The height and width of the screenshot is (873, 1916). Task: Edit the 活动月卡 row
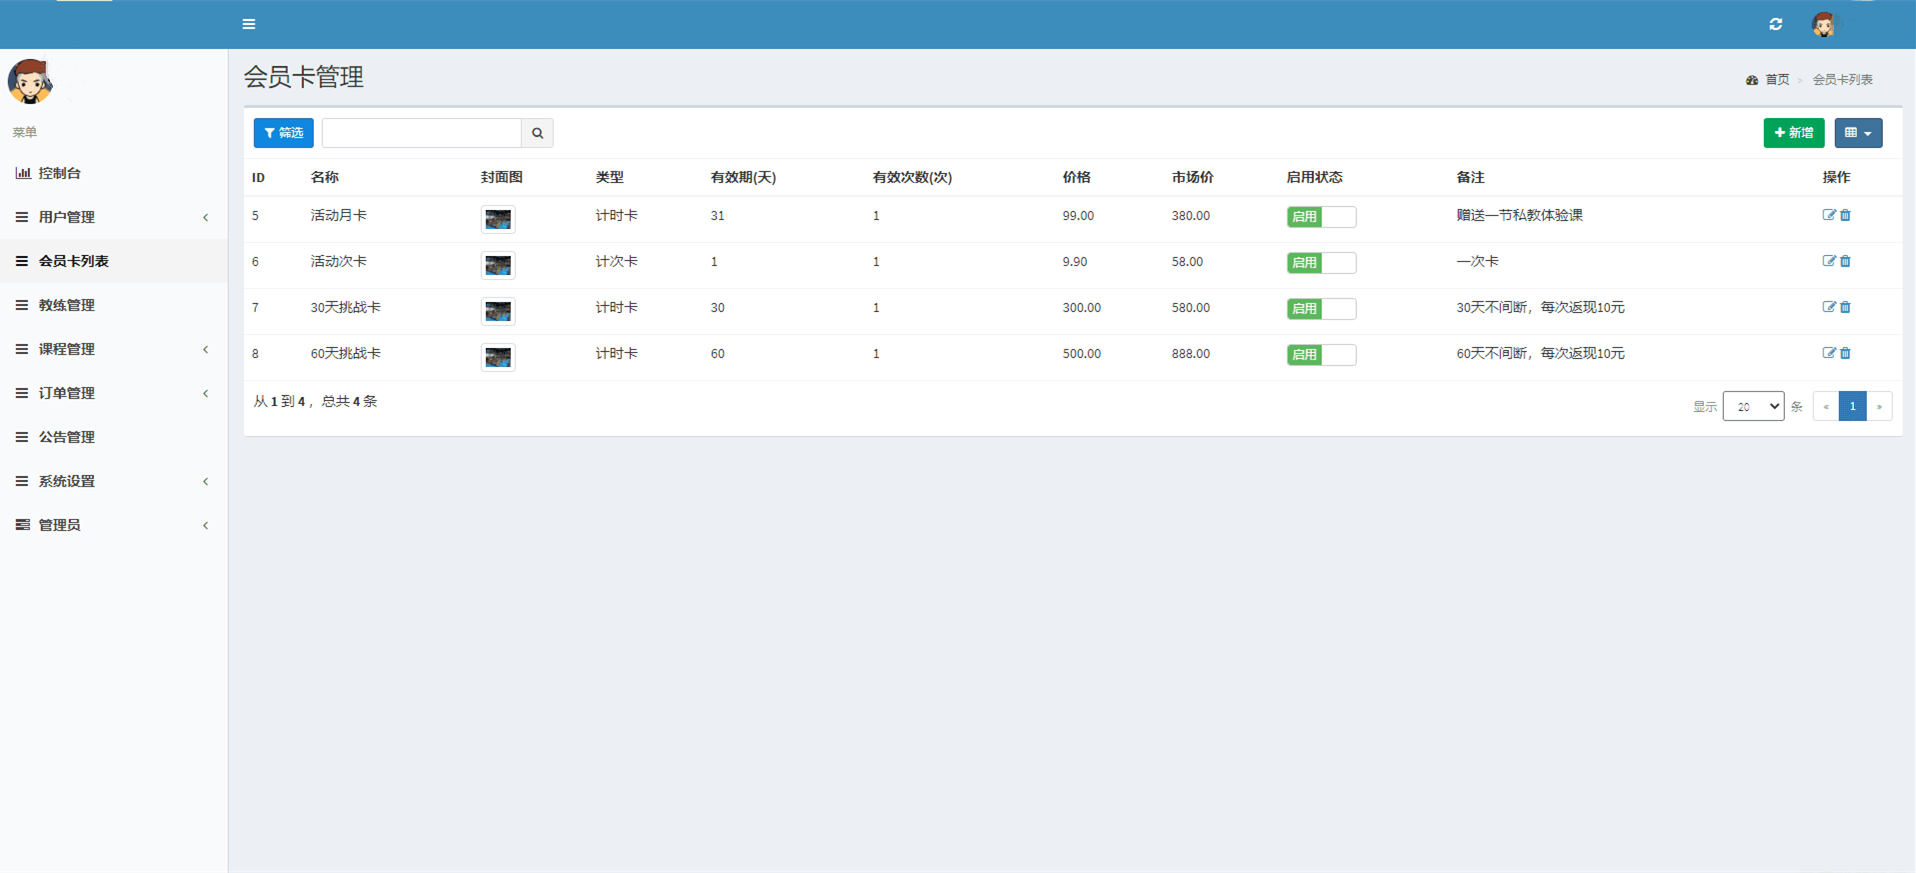tap(1829, 215)
